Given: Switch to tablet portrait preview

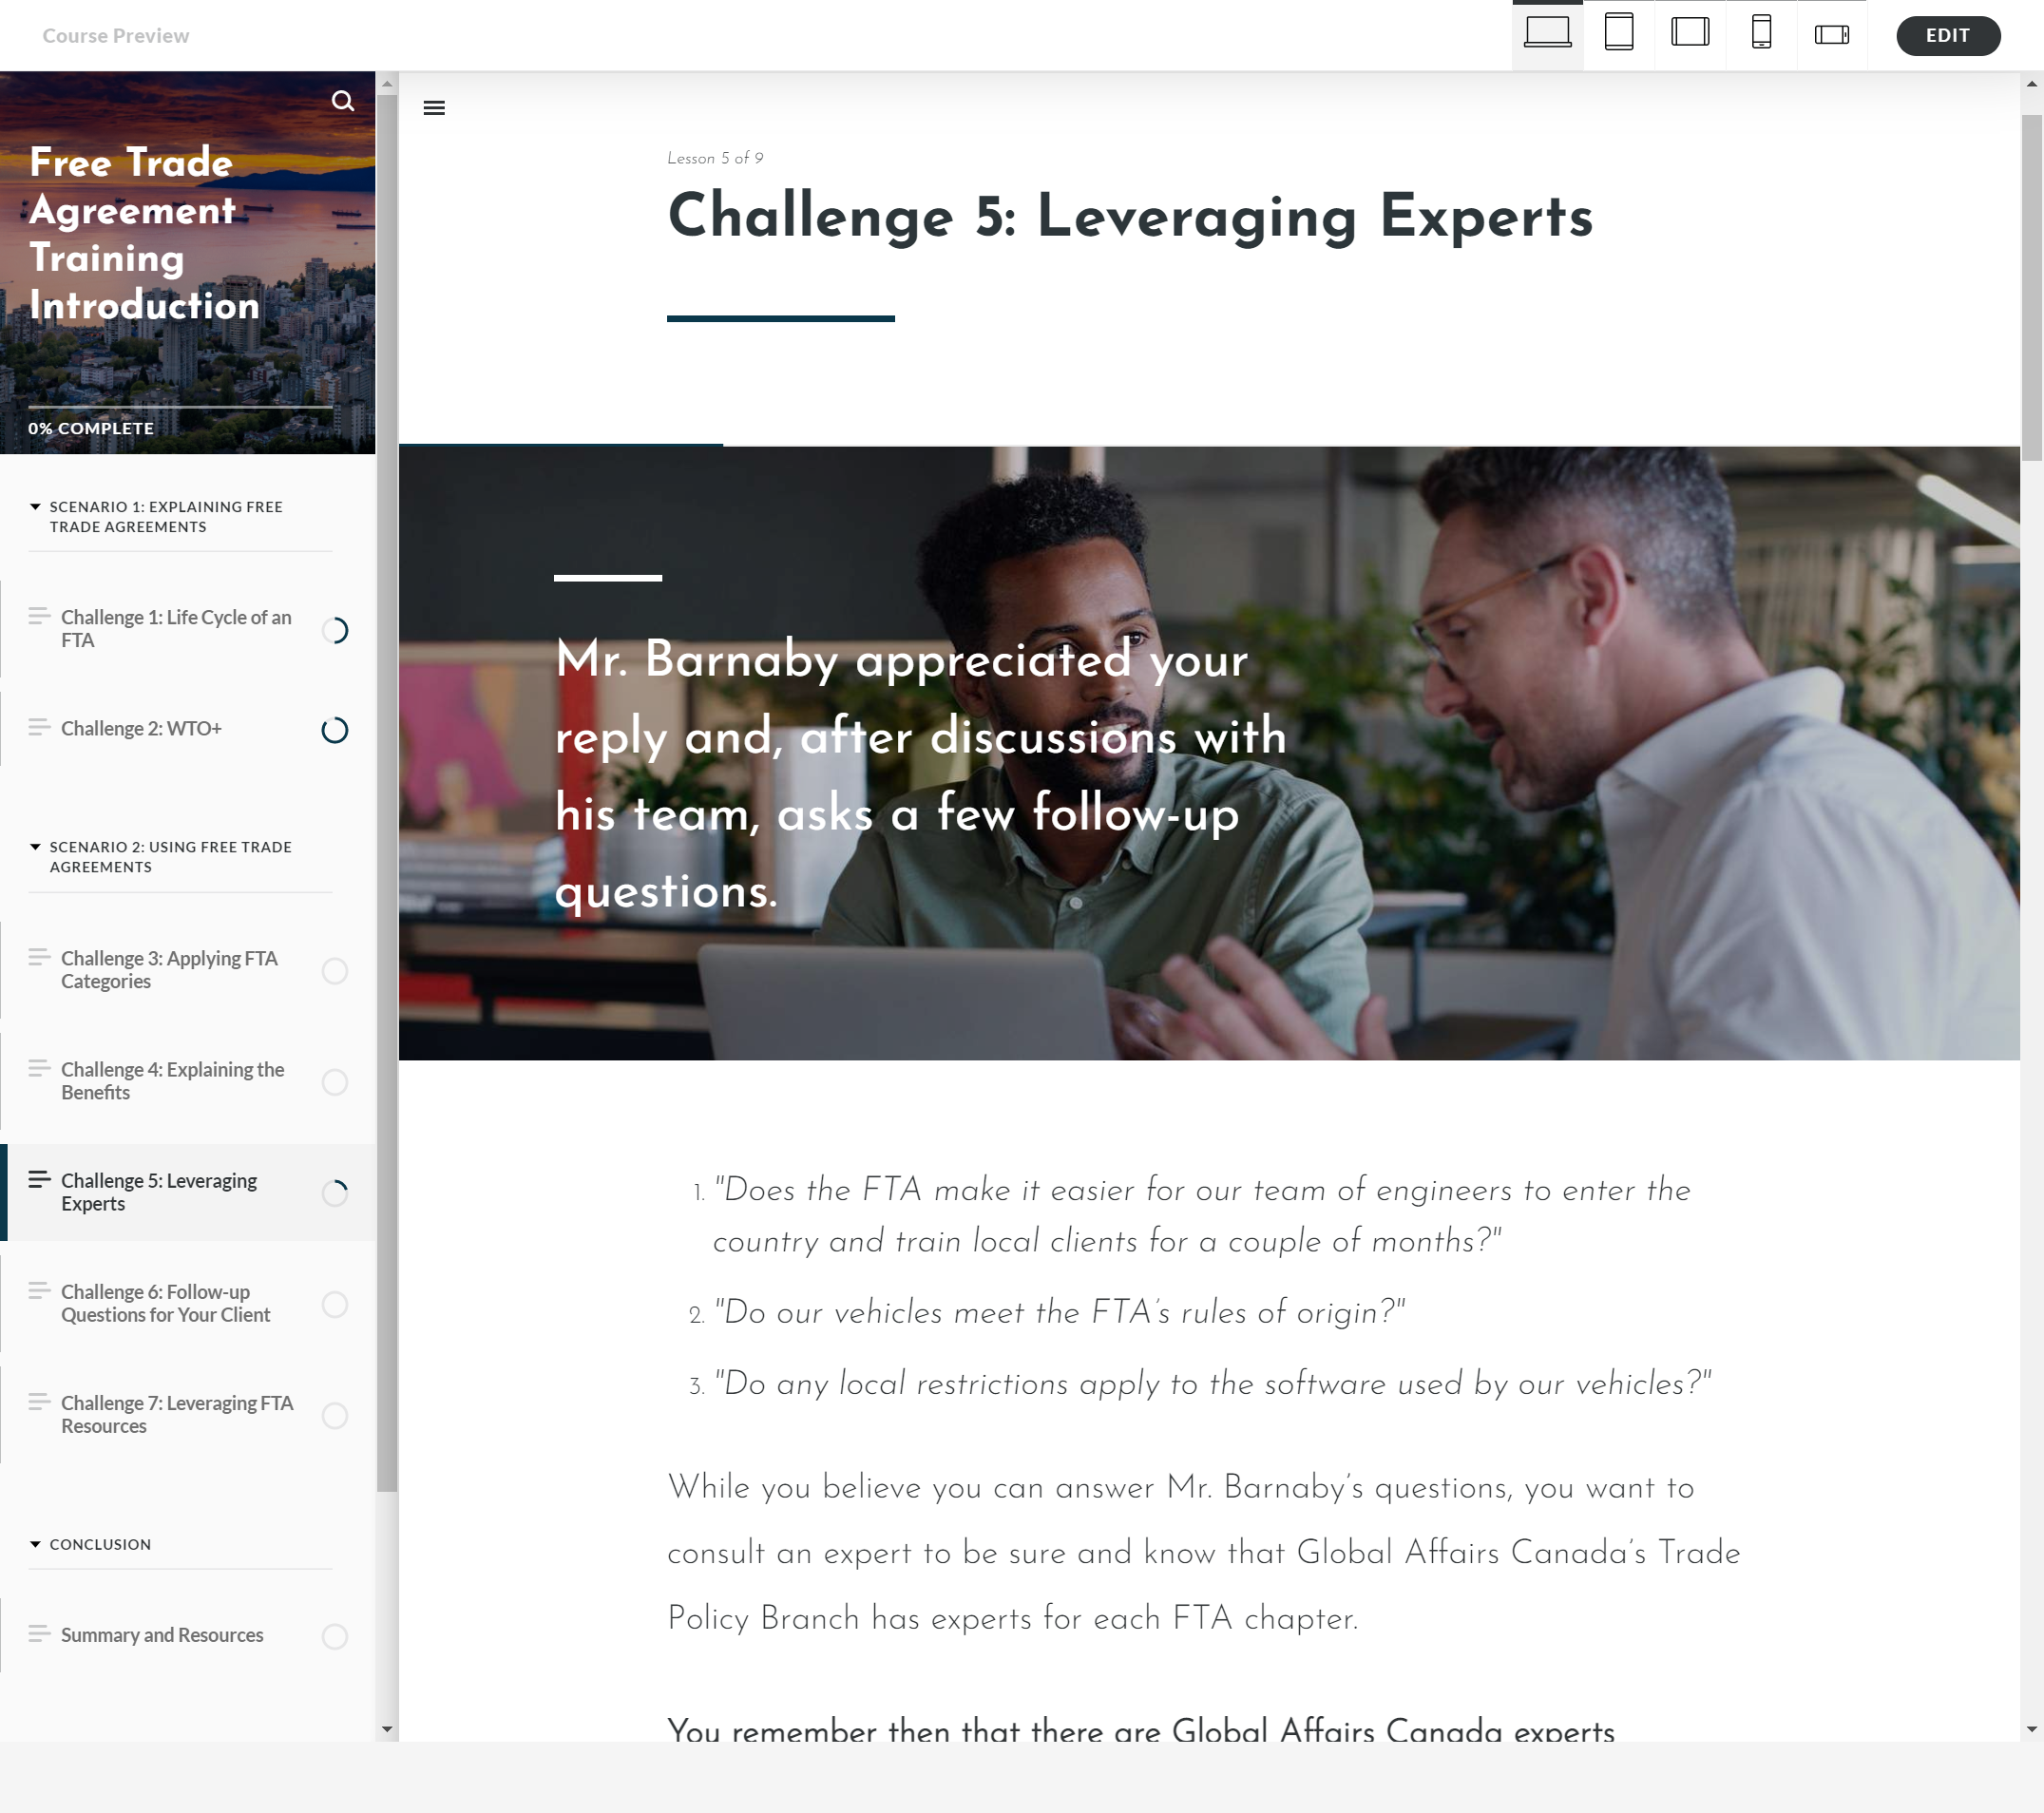Looking at the screenshot, I should click(1618, 34).
